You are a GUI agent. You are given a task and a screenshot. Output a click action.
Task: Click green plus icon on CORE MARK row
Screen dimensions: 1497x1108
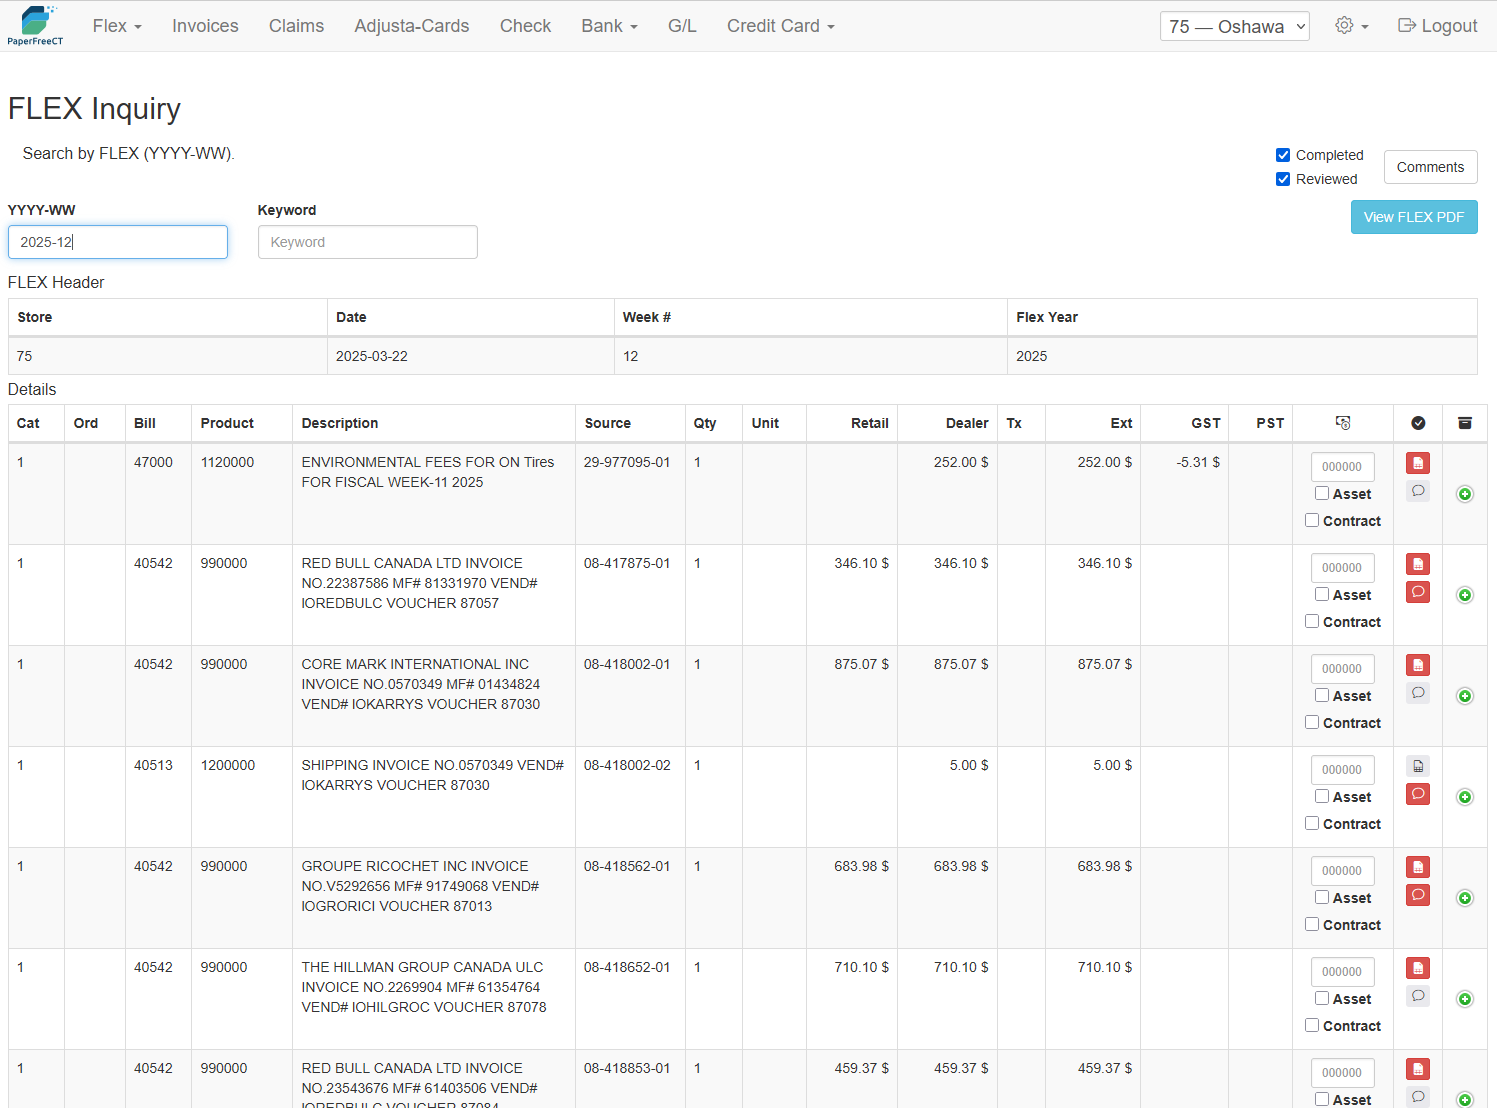click(x=1464, y=696)
